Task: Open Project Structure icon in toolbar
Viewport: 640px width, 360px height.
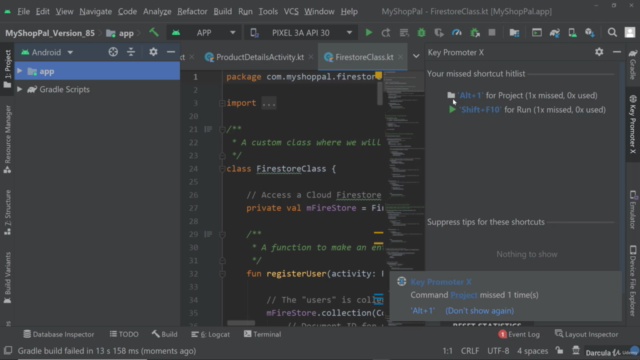Action: (514, 33)
